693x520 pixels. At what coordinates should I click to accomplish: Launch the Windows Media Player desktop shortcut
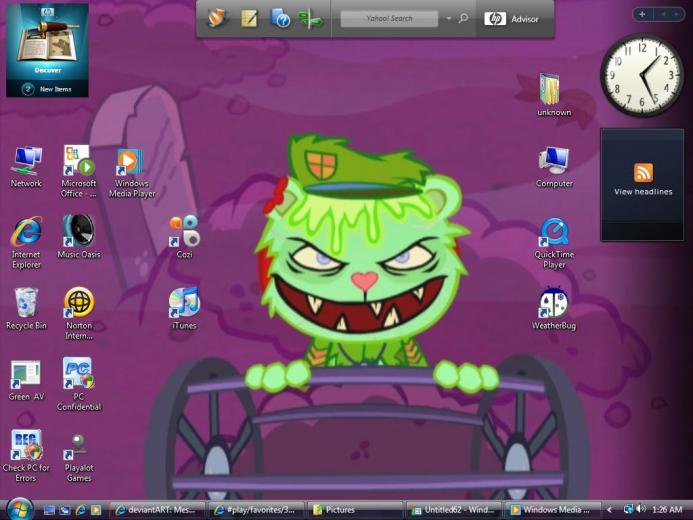pos(132,172)
